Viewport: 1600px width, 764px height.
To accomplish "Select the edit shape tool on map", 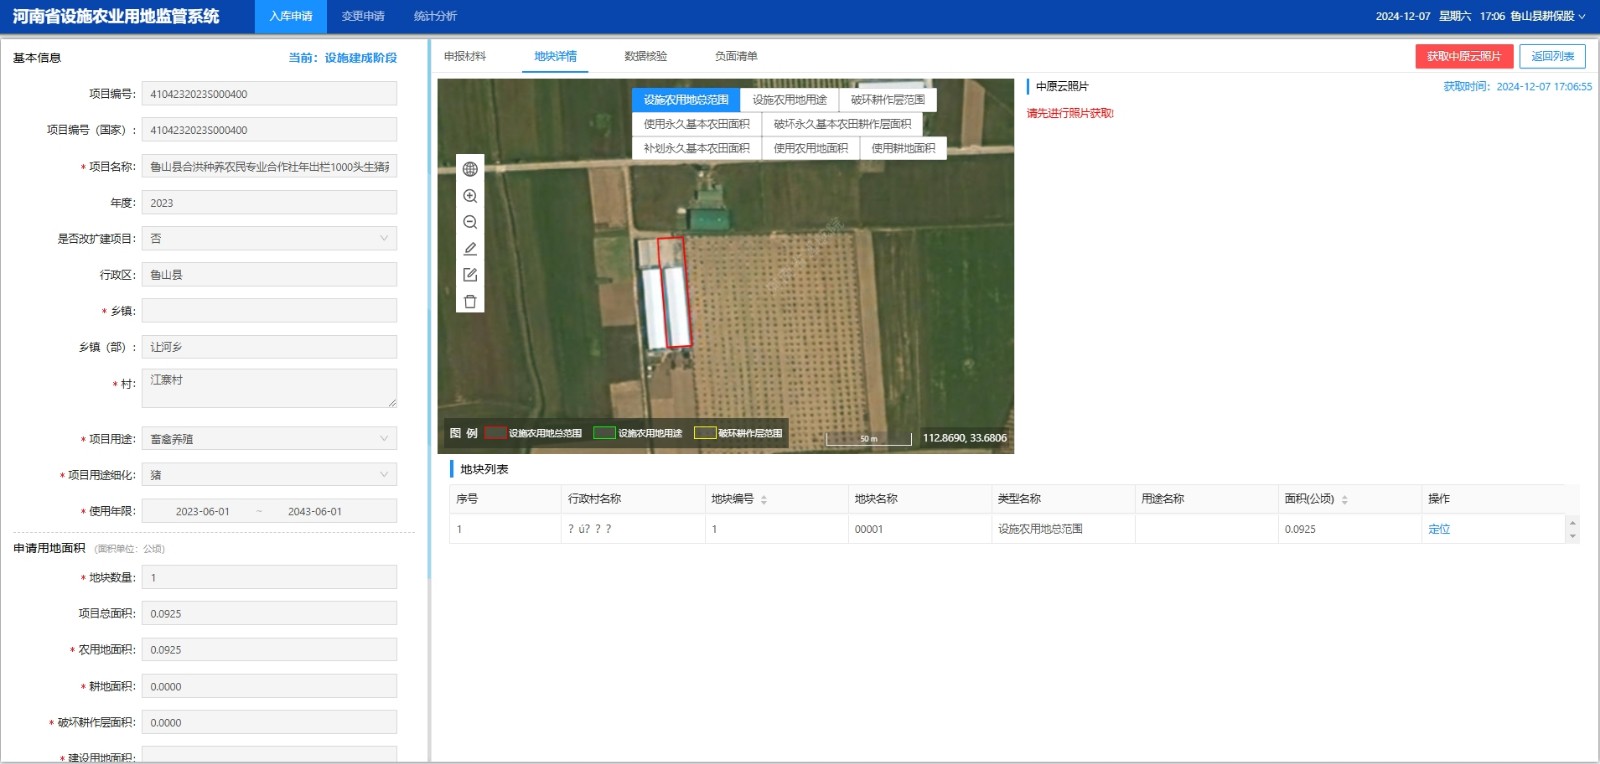I will click(x=470, y=274).
